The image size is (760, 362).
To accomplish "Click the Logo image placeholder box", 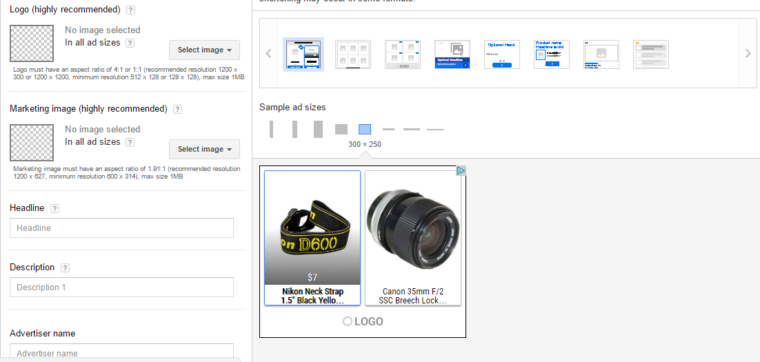I will tap(32, 43).
